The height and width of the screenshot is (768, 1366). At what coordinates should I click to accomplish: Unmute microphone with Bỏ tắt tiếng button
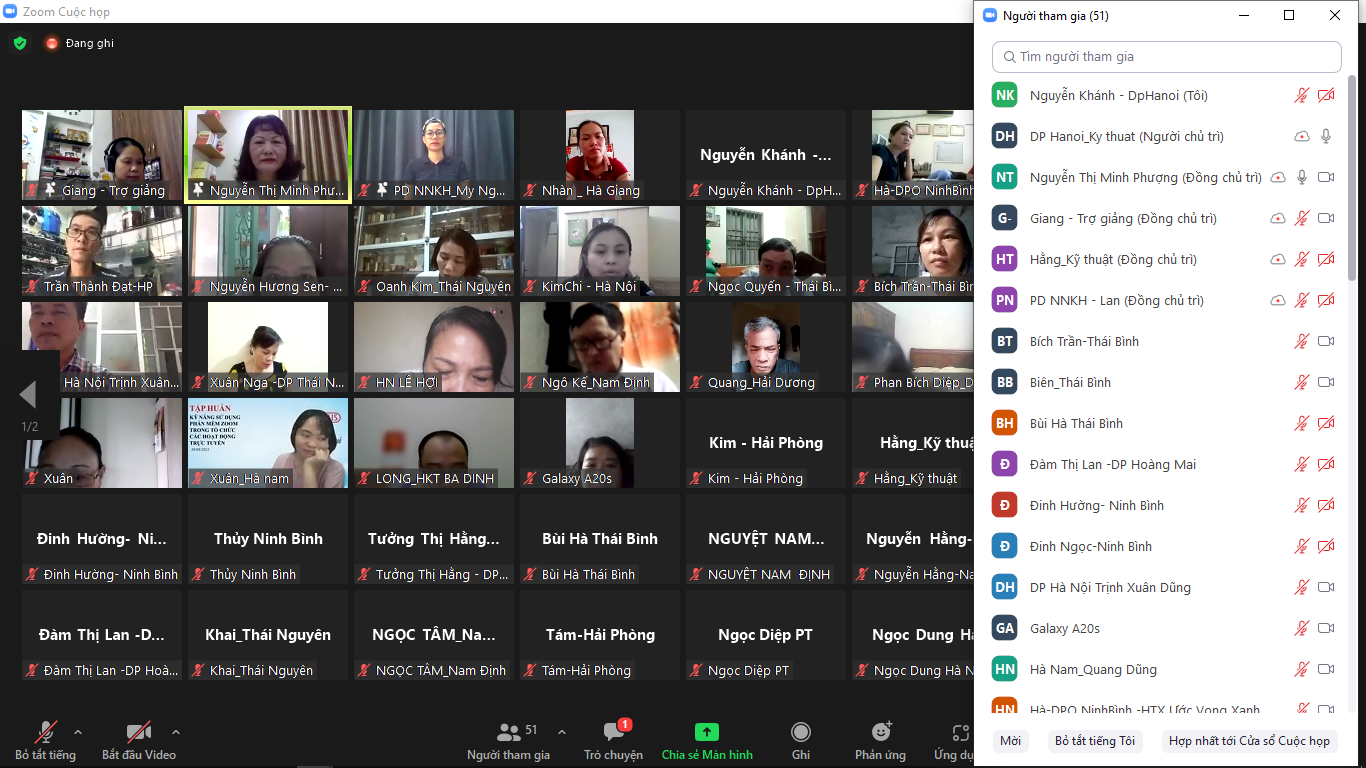[45, 741]
